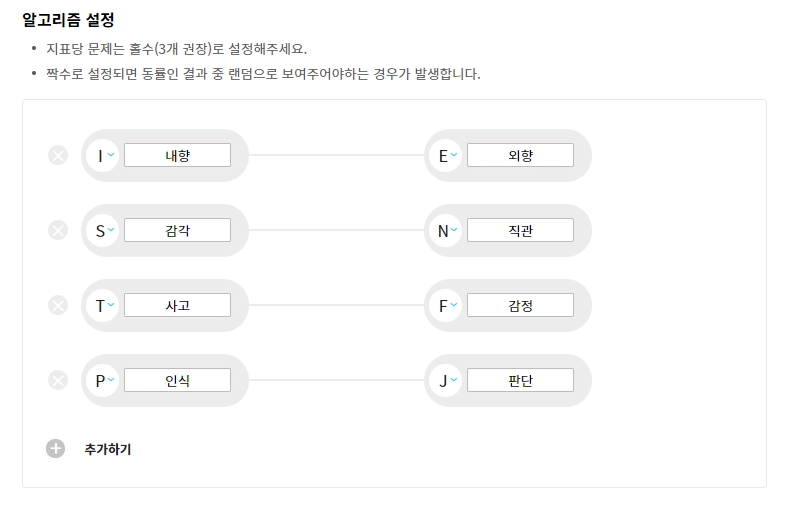Expand the J letter dropdown
Screen dimensions: 789x507
446,380
